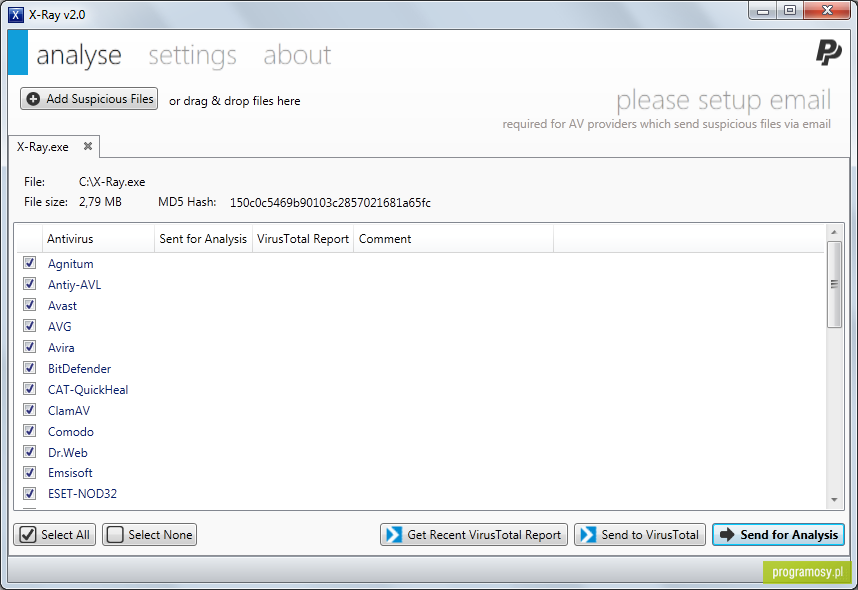Screen dimensions: 858x590
Task: Toggle the CAT-QuickHeal checkbox
Action: pos(30,389)
